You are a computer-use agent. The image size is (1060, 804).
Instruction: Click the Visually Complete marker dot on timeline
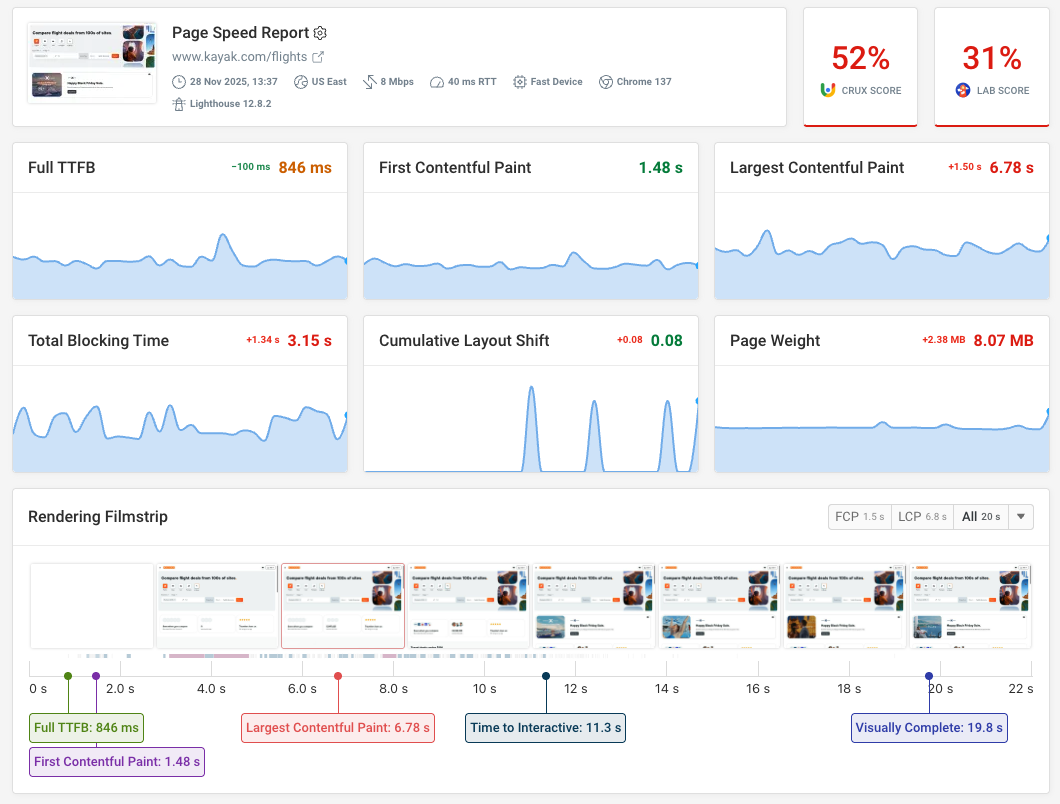[929, 676]
